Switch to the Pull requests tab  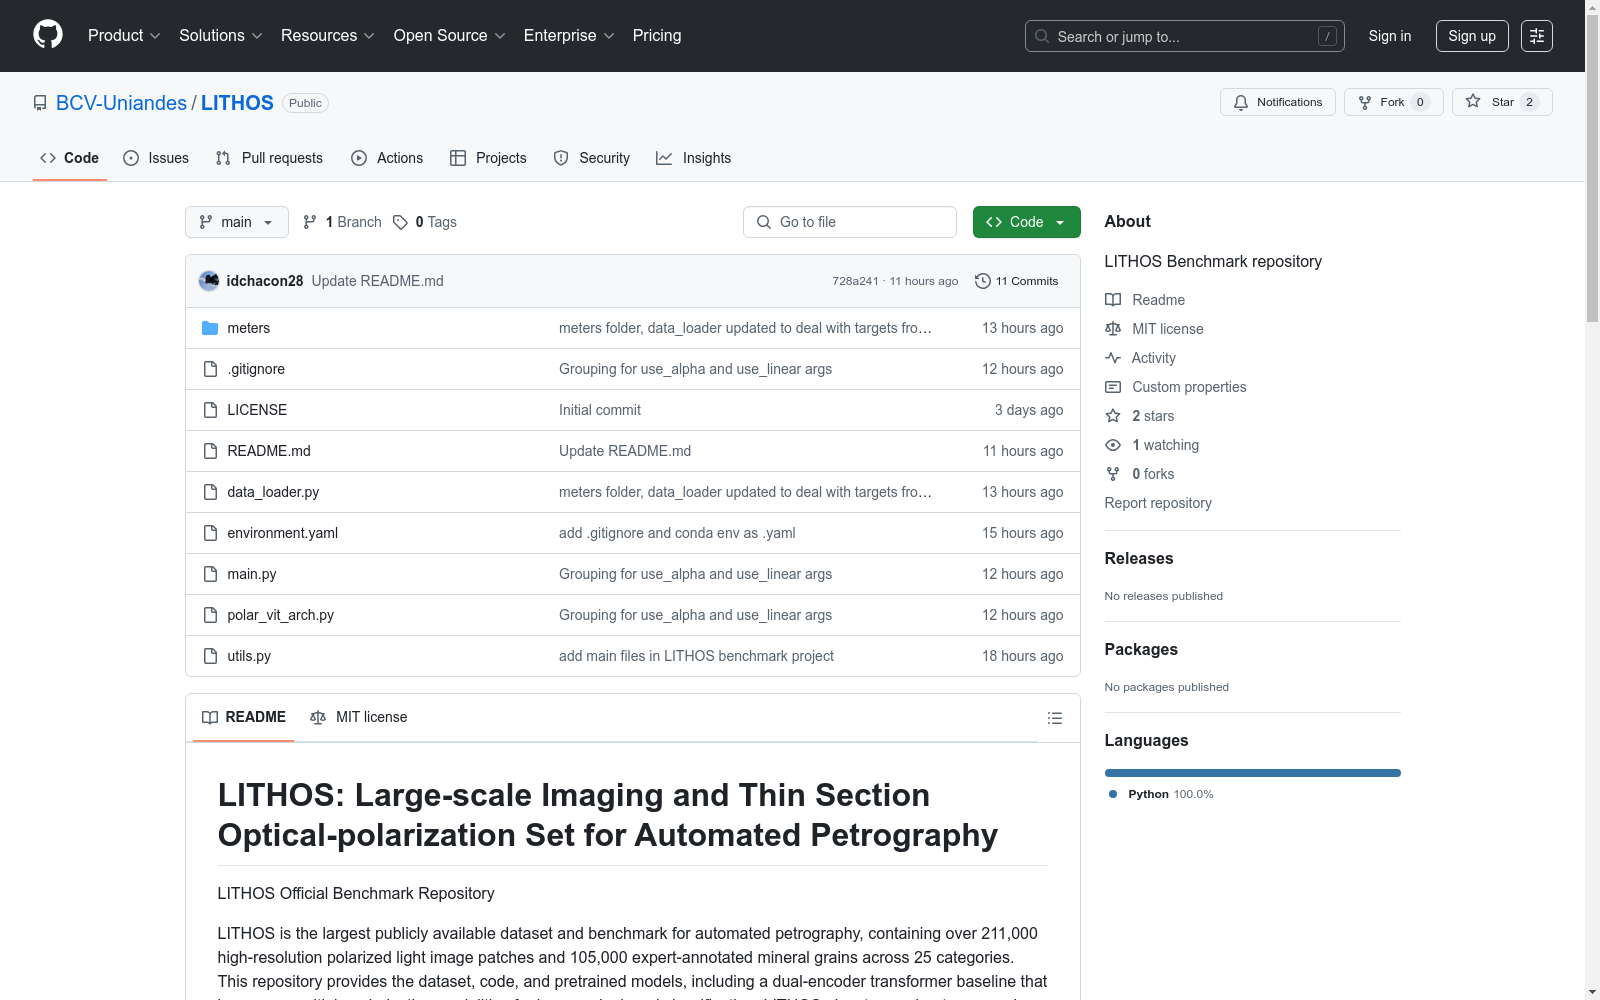[x=270, y=158]
